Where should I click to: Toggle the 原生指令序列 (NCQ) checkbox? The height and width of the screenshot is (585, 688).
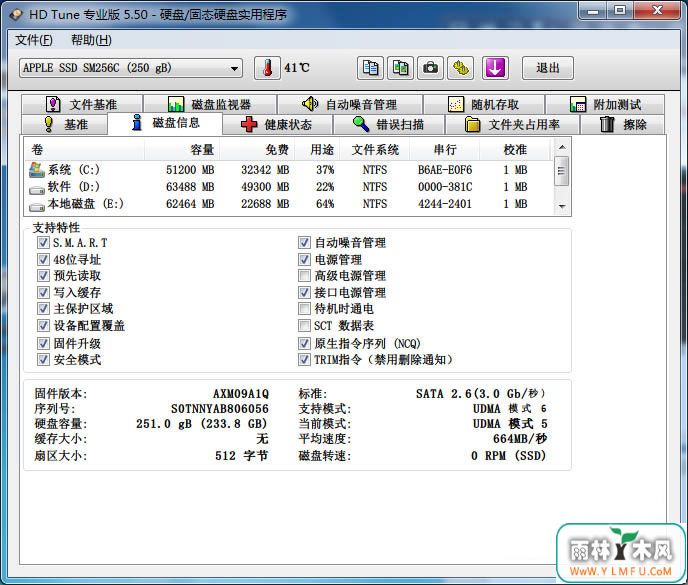[x=304, y=343]
